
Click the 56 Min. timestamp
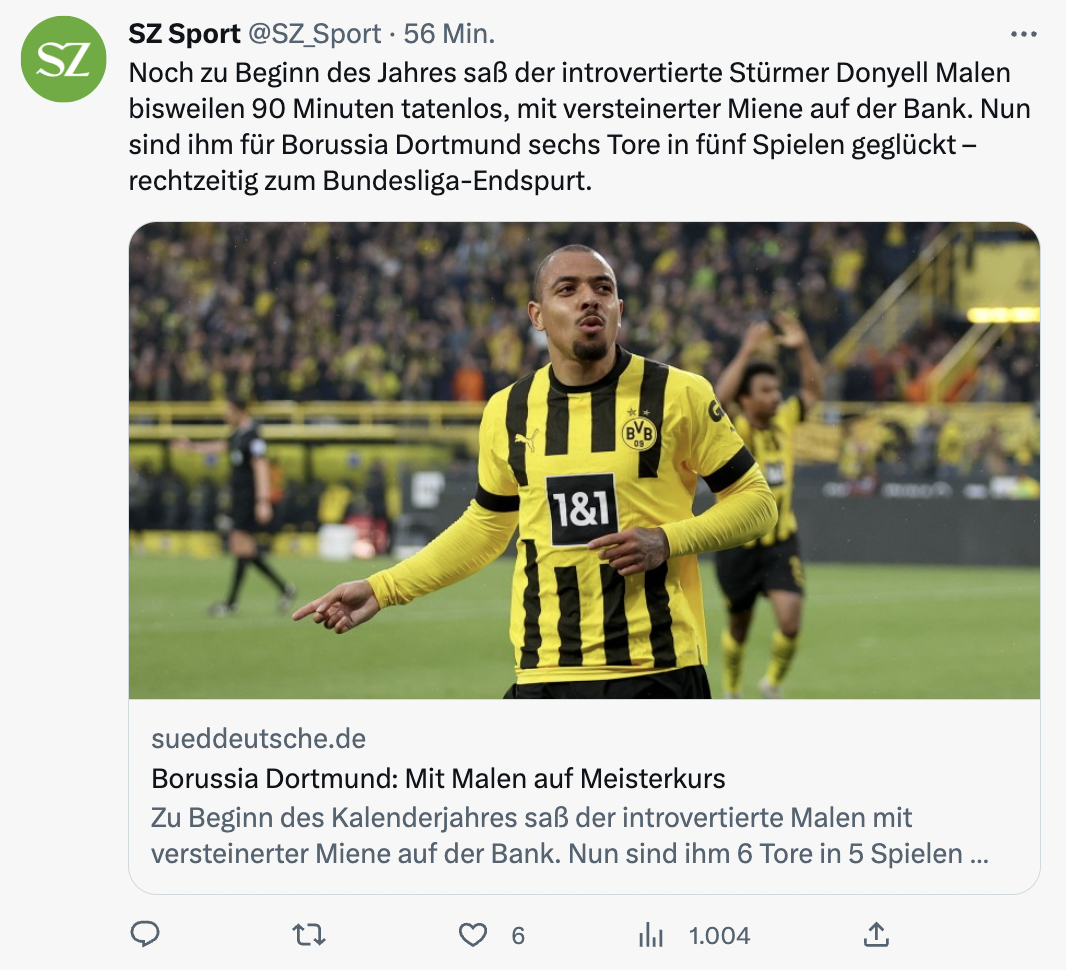click(450, 34)
